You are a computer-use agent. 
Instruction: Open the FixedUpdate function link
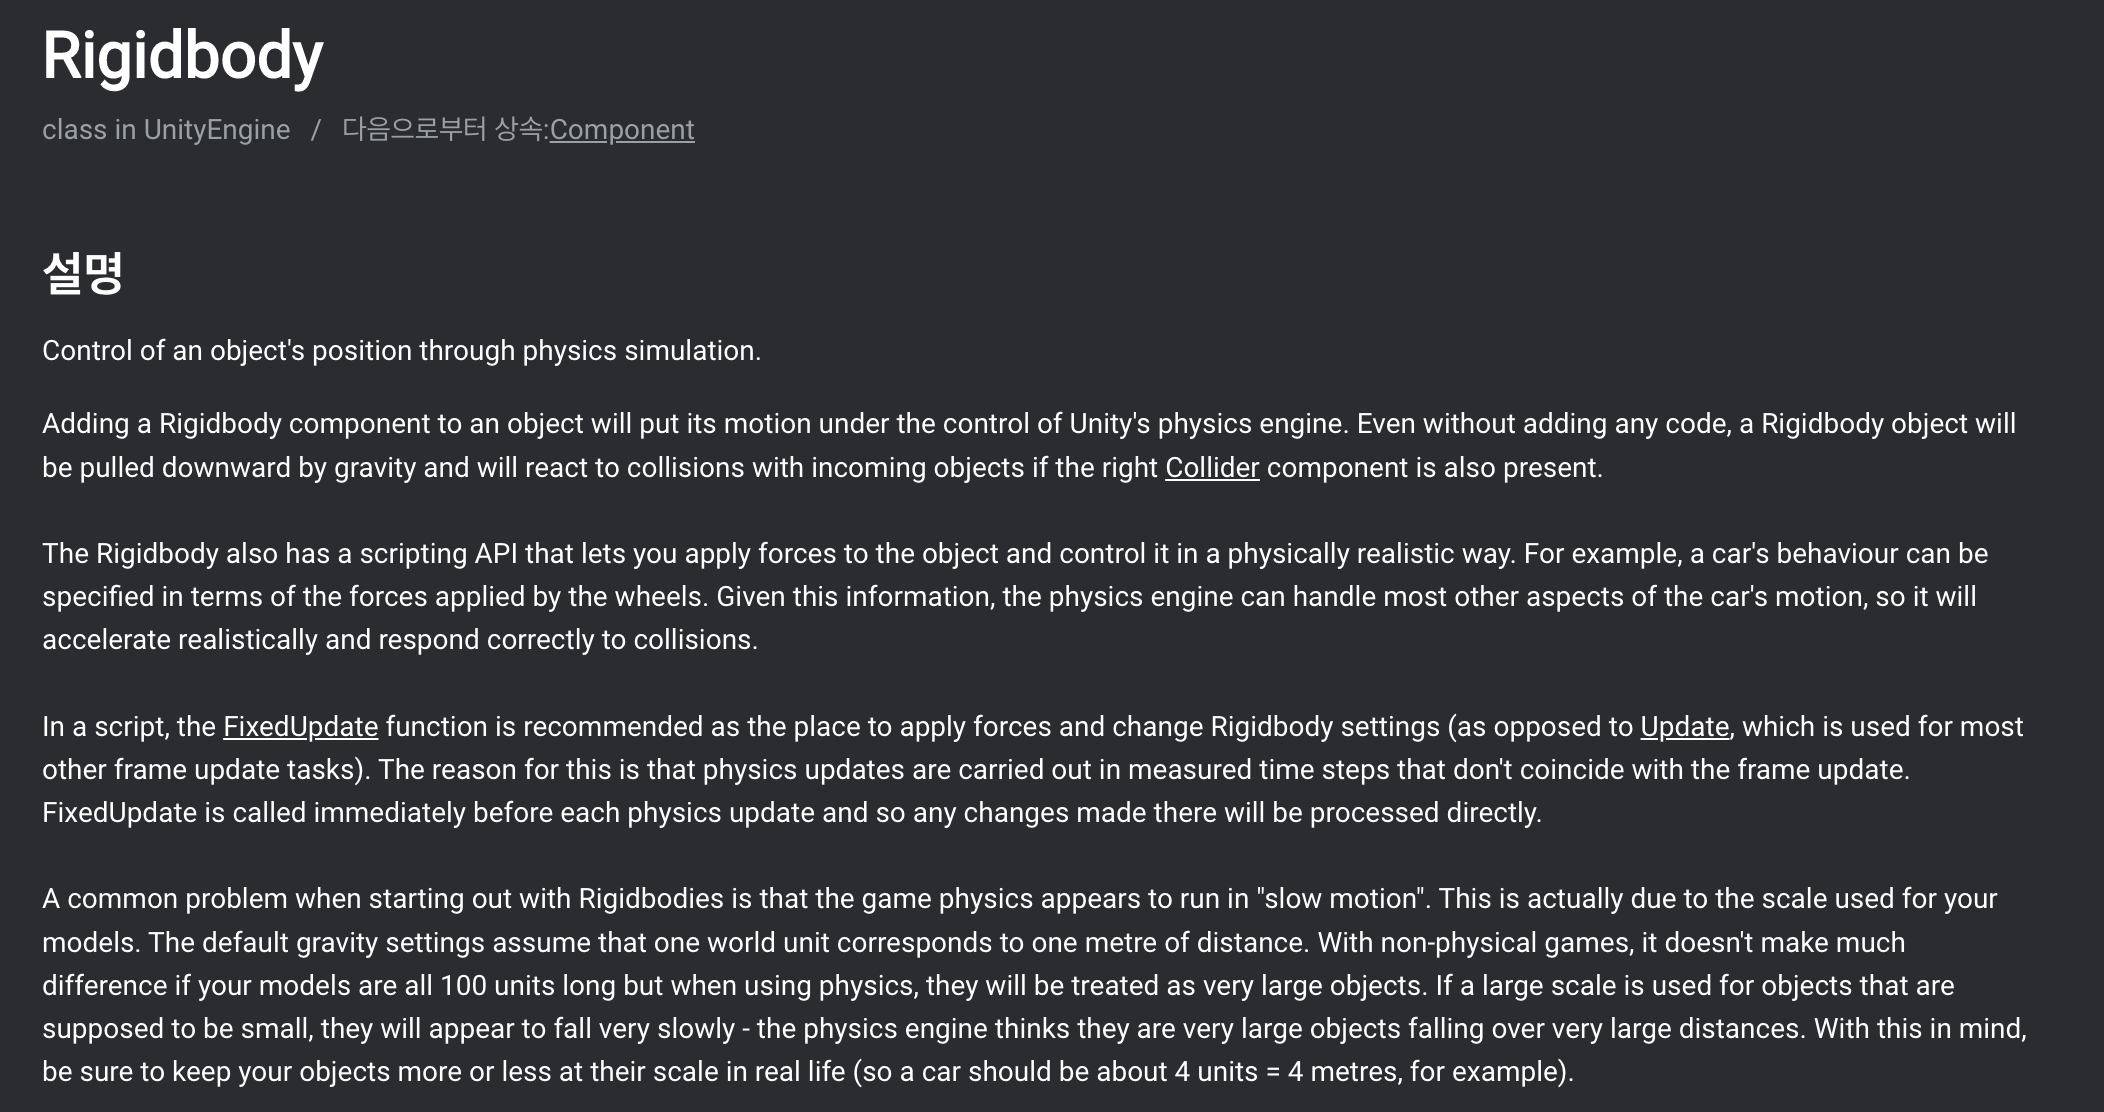coord(300,726)
